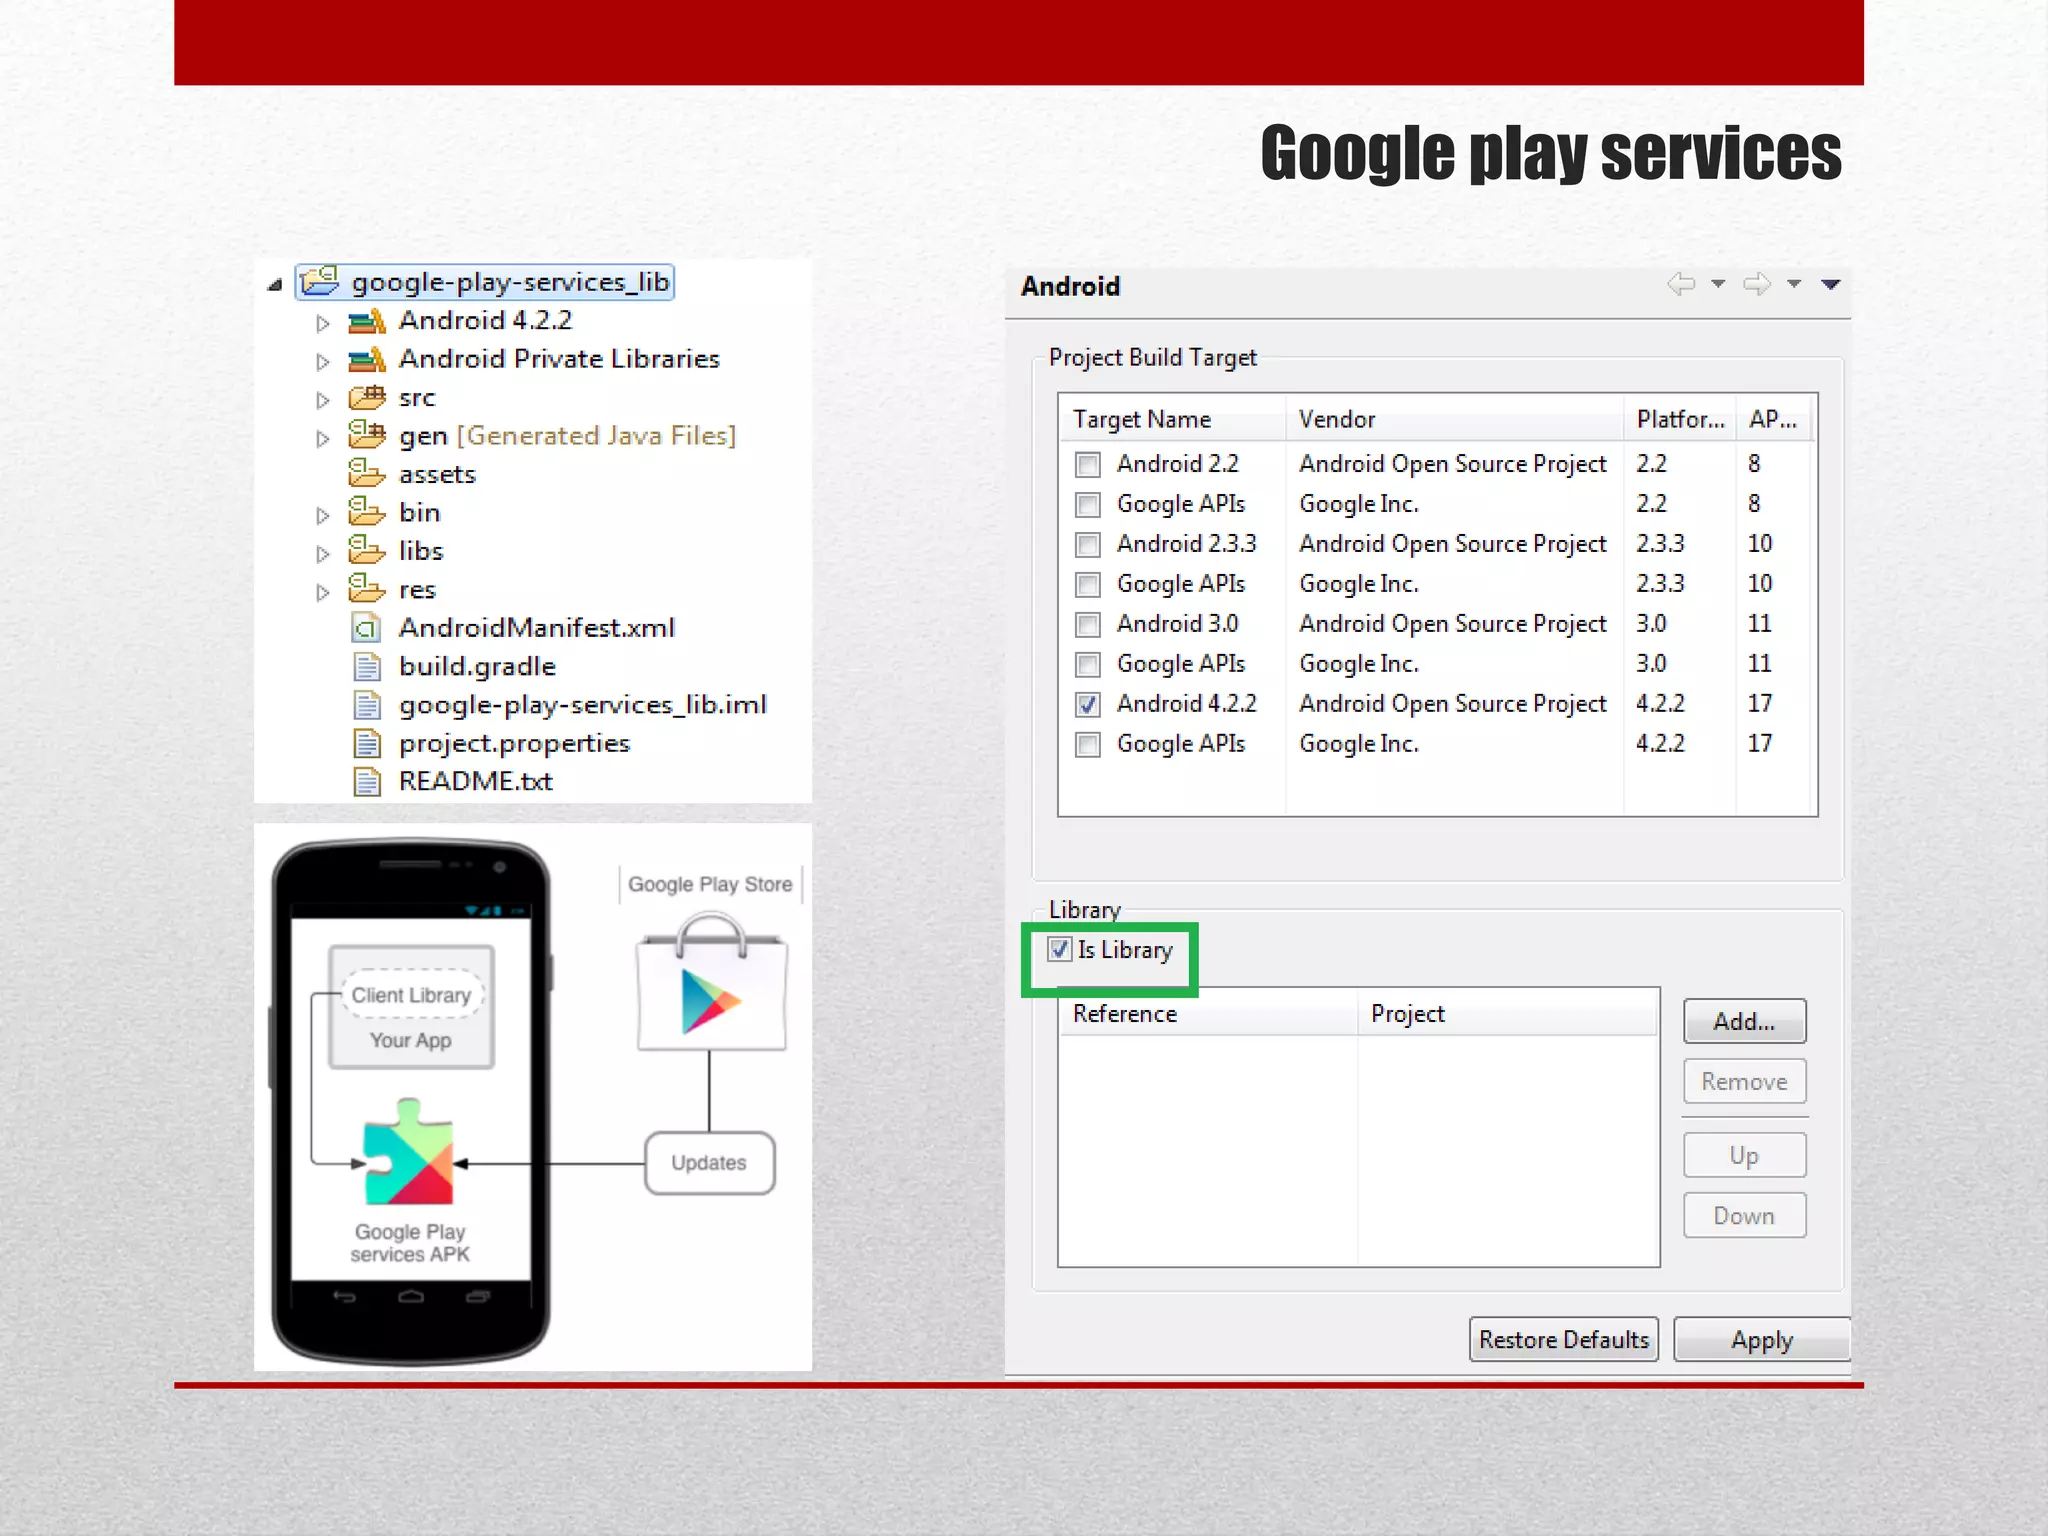Click the Google Play services puzzle icon
Viewport: 2048px width, 1536px height.
[410, 1152]
